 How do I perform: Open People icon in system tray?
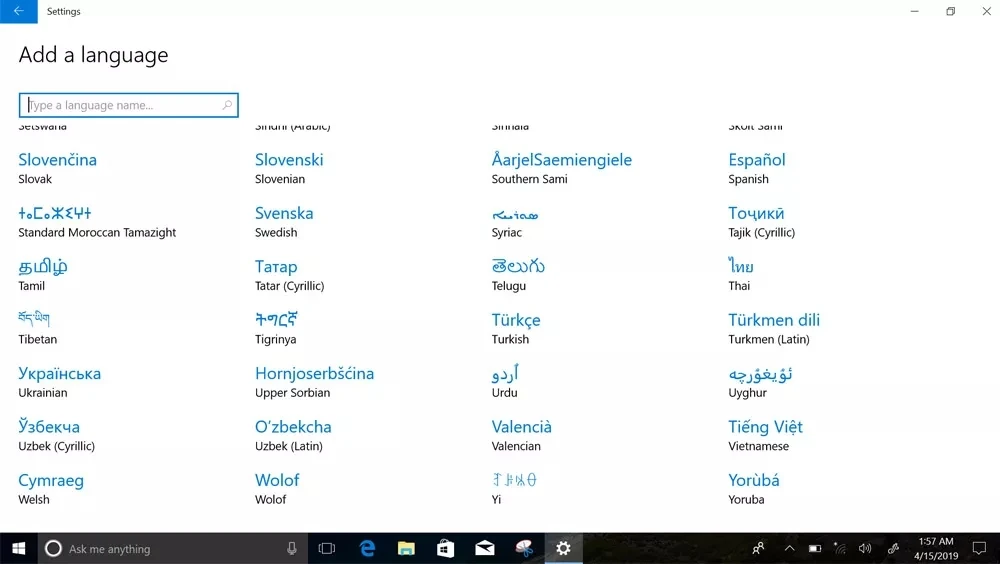click(x=758, y=549)
